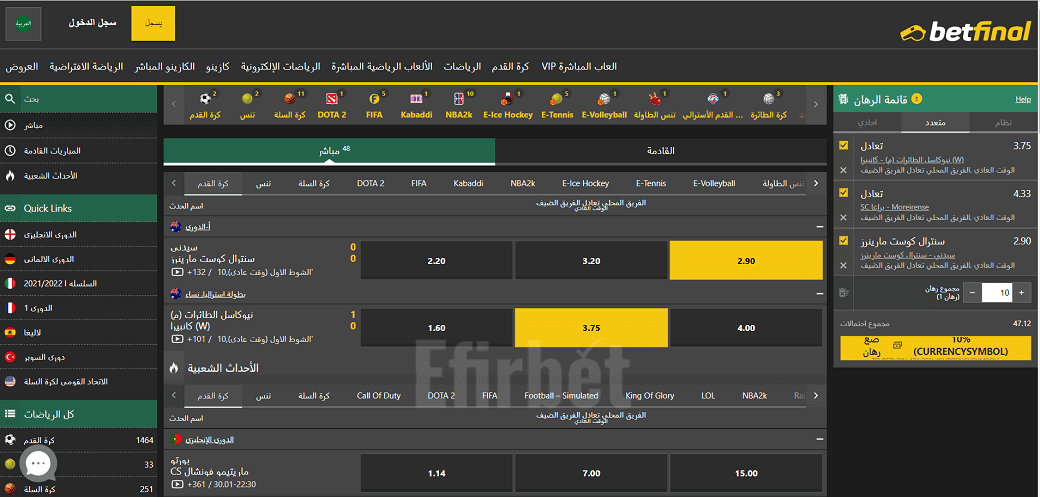Bet on 2.20 odds for Sydney
The height and width of the screenshot is (497, 1040).
coord(436,261)
